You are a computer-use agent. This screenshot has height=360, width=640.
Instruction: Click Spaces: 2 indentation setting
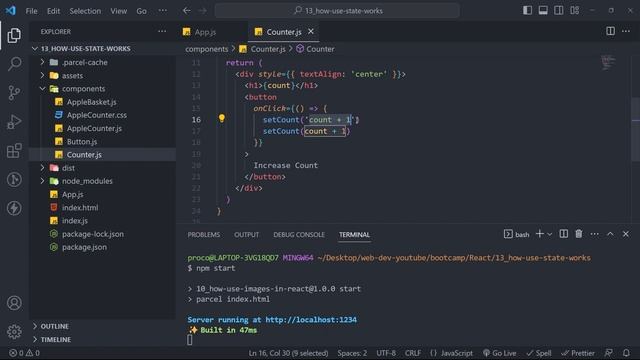352,353
